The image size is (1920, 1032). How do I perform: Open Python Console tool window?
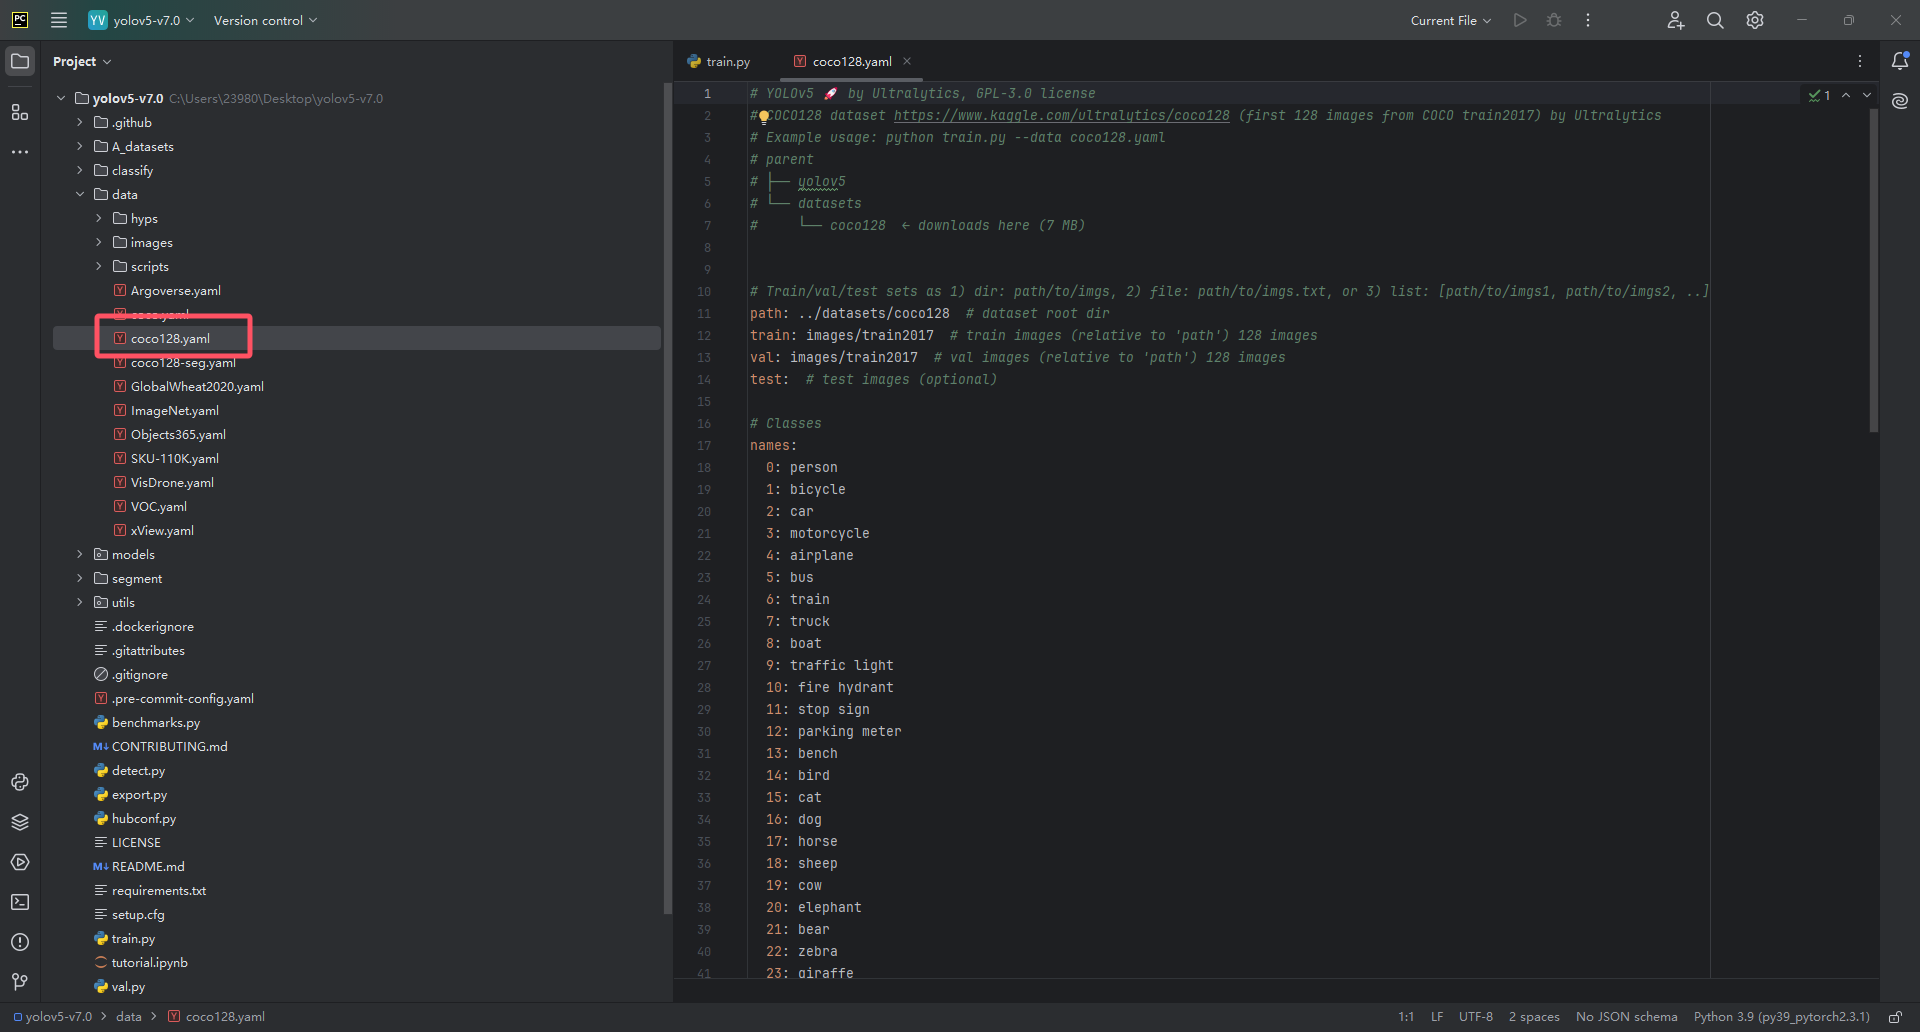click(x=20, y=782)
